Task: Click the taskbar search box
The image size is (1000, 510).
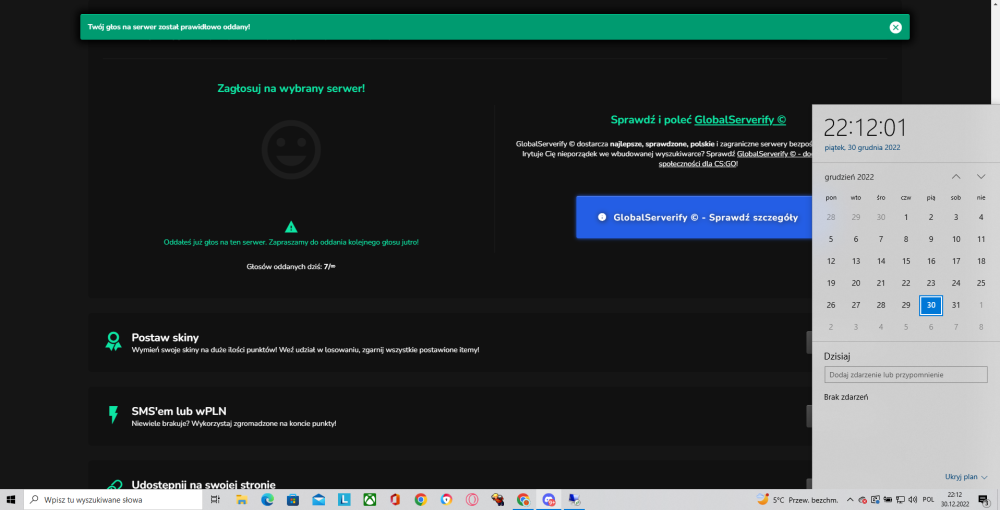Action: (x=113, y=500)
